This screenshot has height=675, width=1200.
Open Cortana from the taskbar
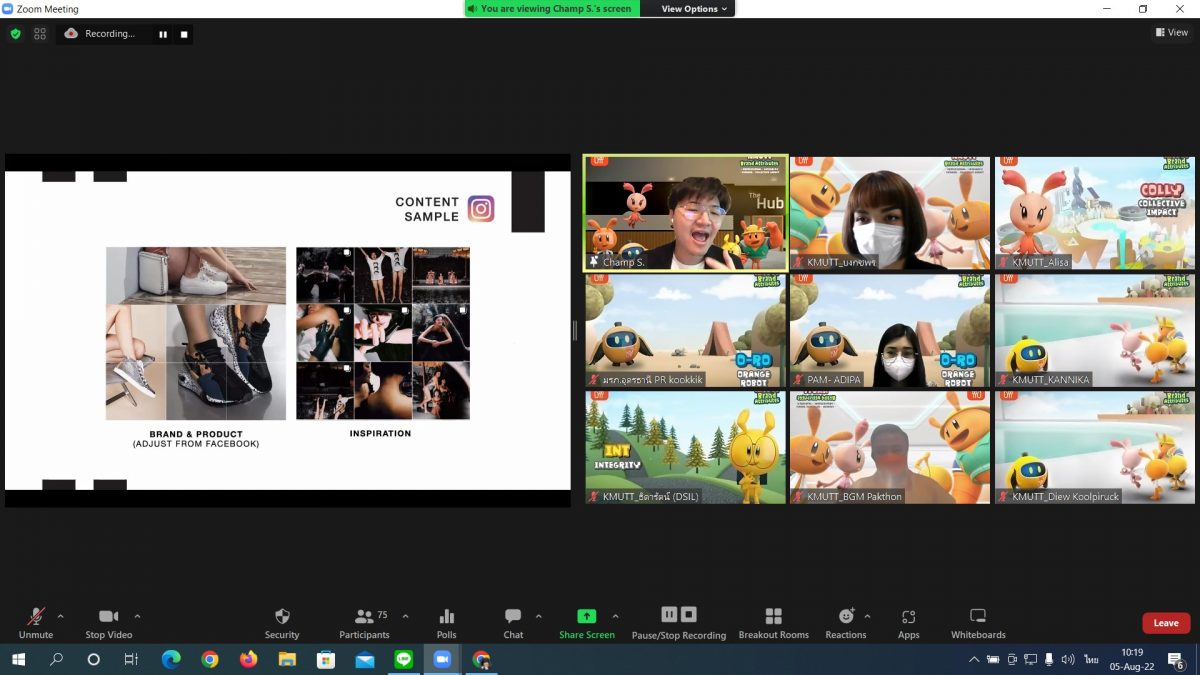pyautogui.click(x=94, y=660)
